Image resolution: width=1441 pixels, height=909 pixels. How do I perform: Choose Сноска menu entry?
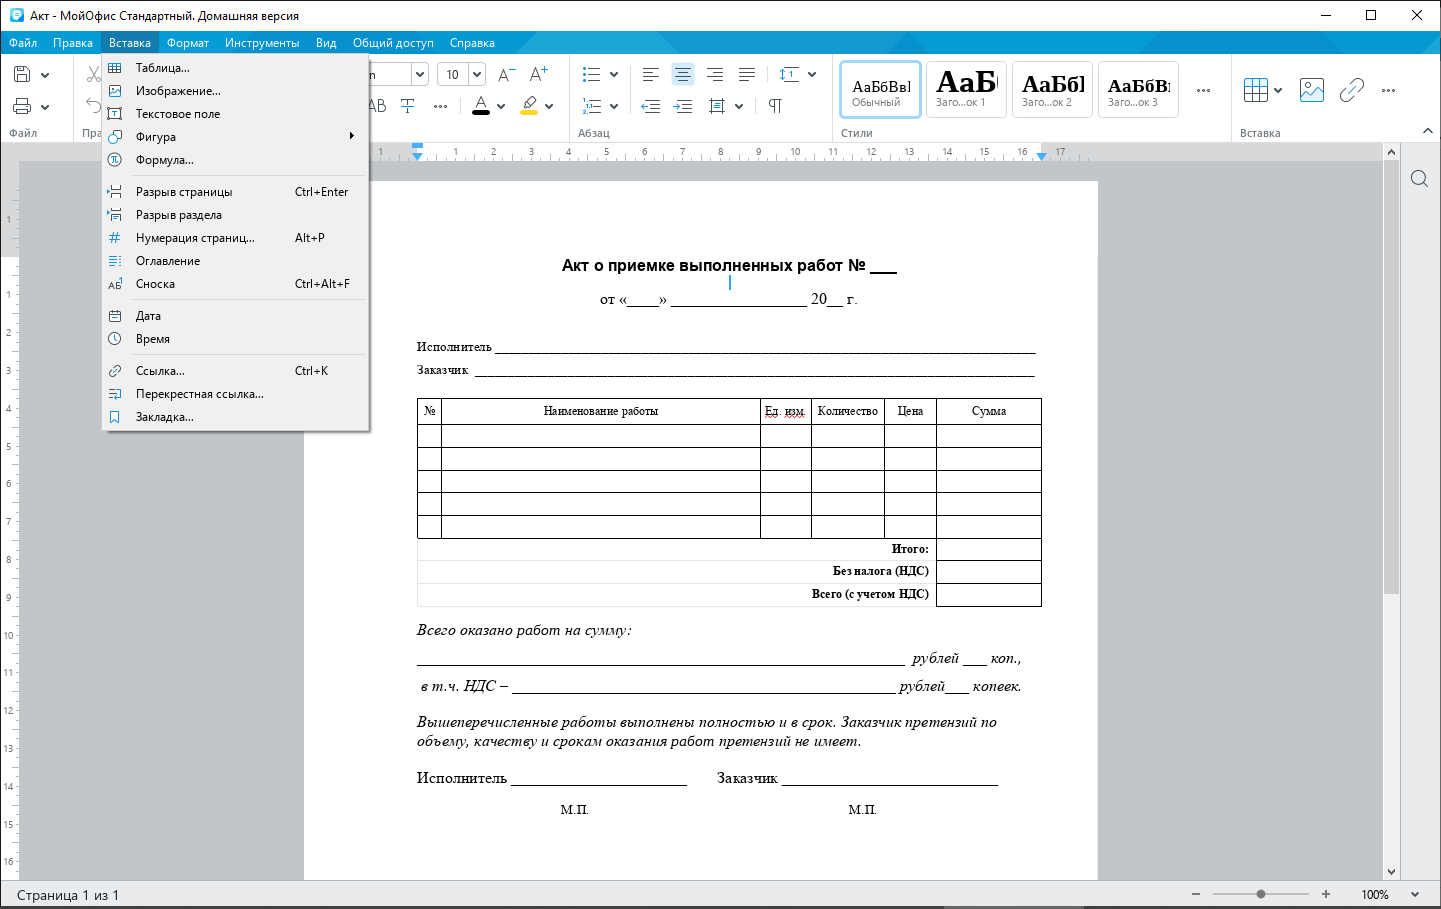236,284
